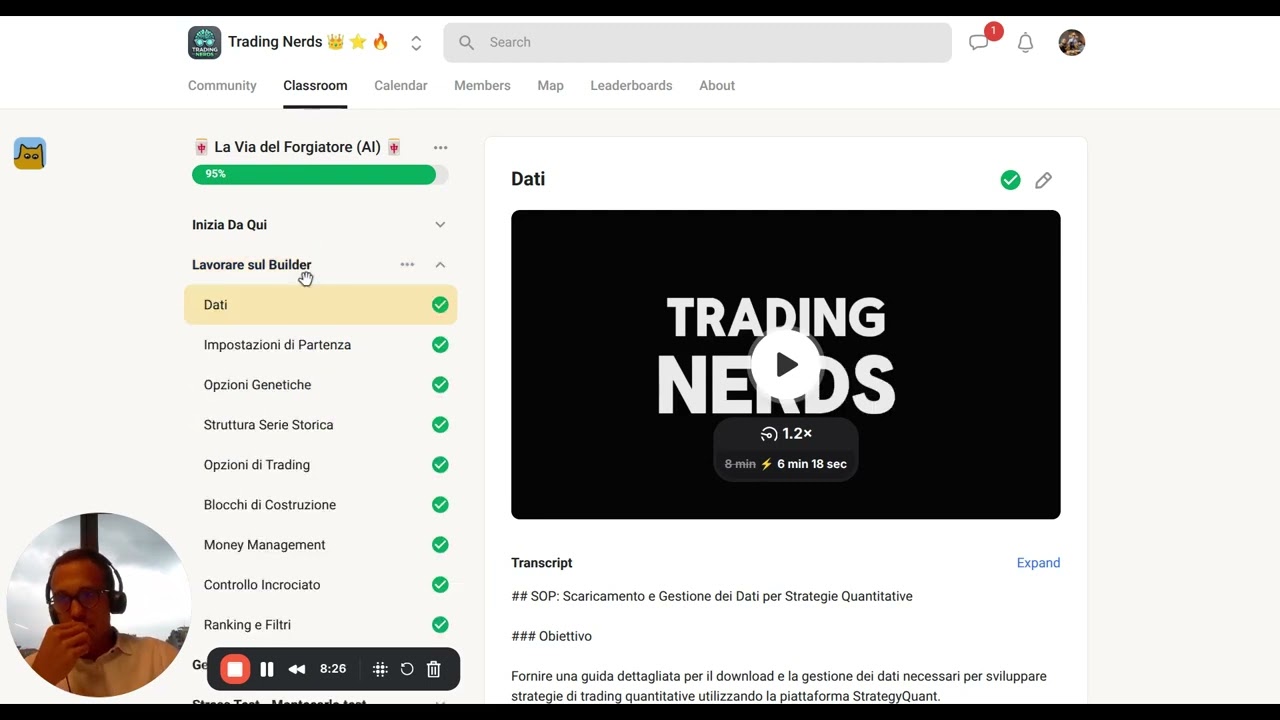Open Lavorare sul Builder section options dots

point(407,265)
